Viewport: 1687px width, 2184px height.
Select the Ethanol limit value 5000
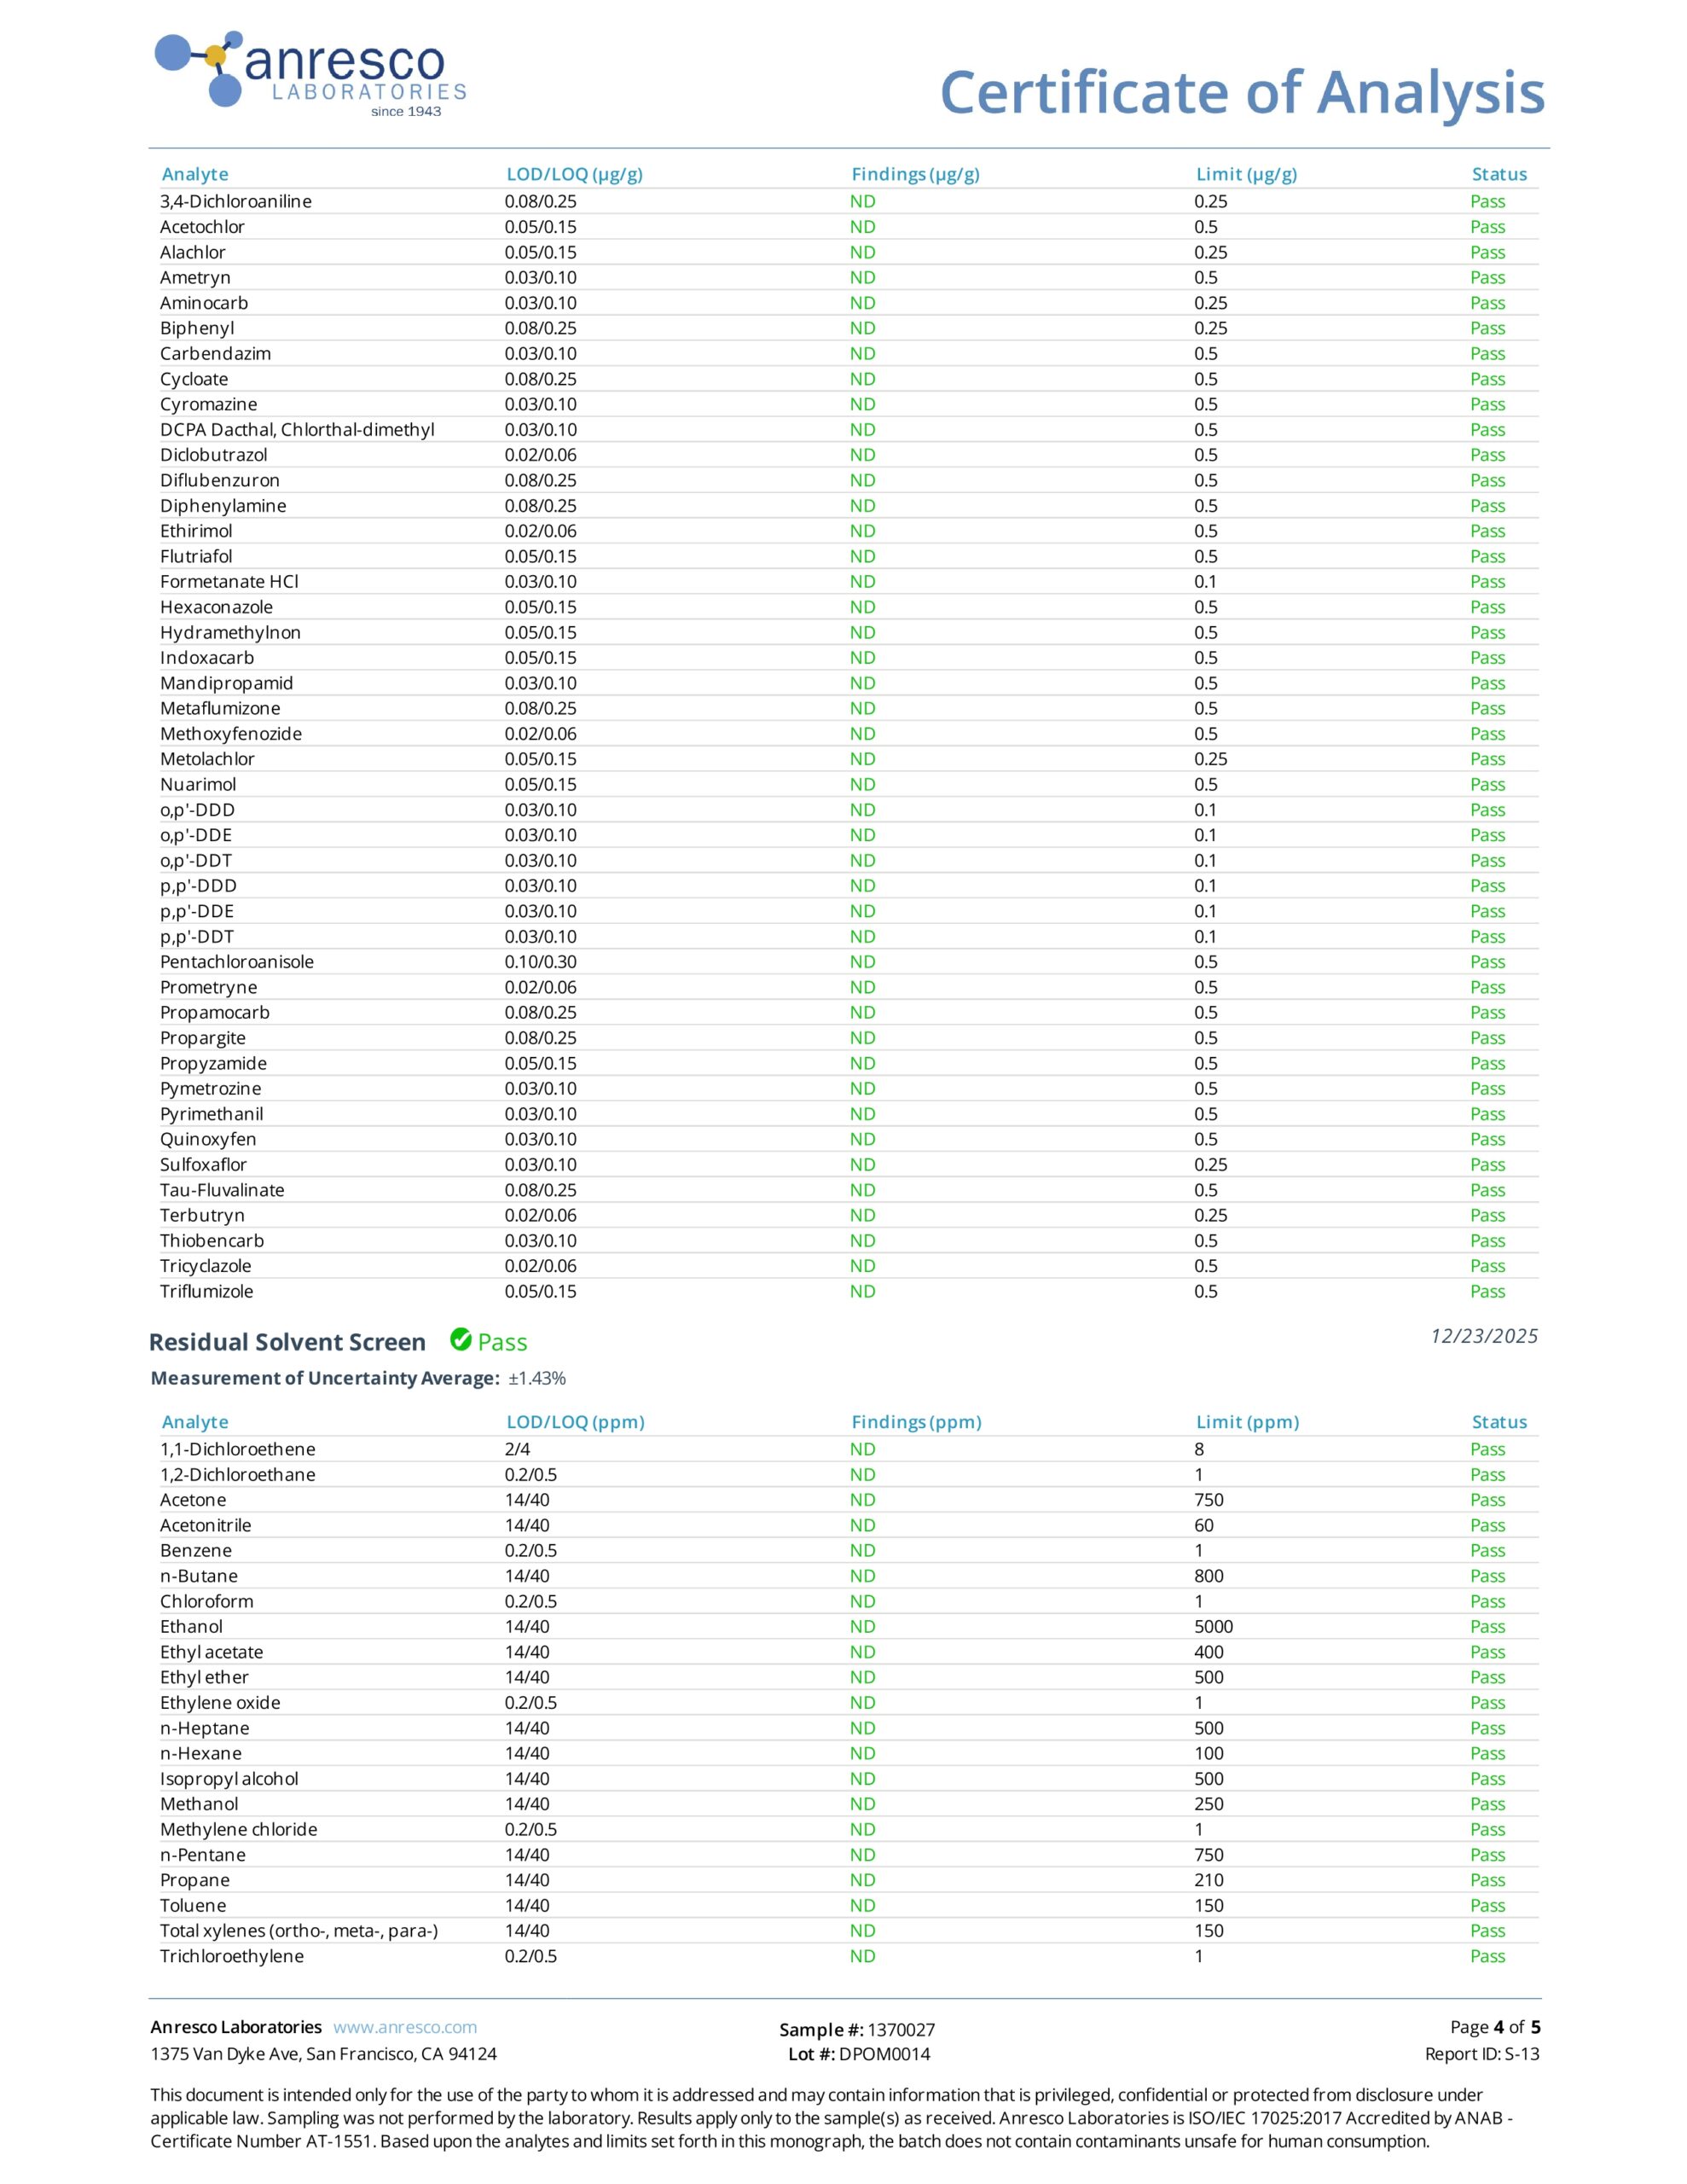(x=1213, y=1627)
